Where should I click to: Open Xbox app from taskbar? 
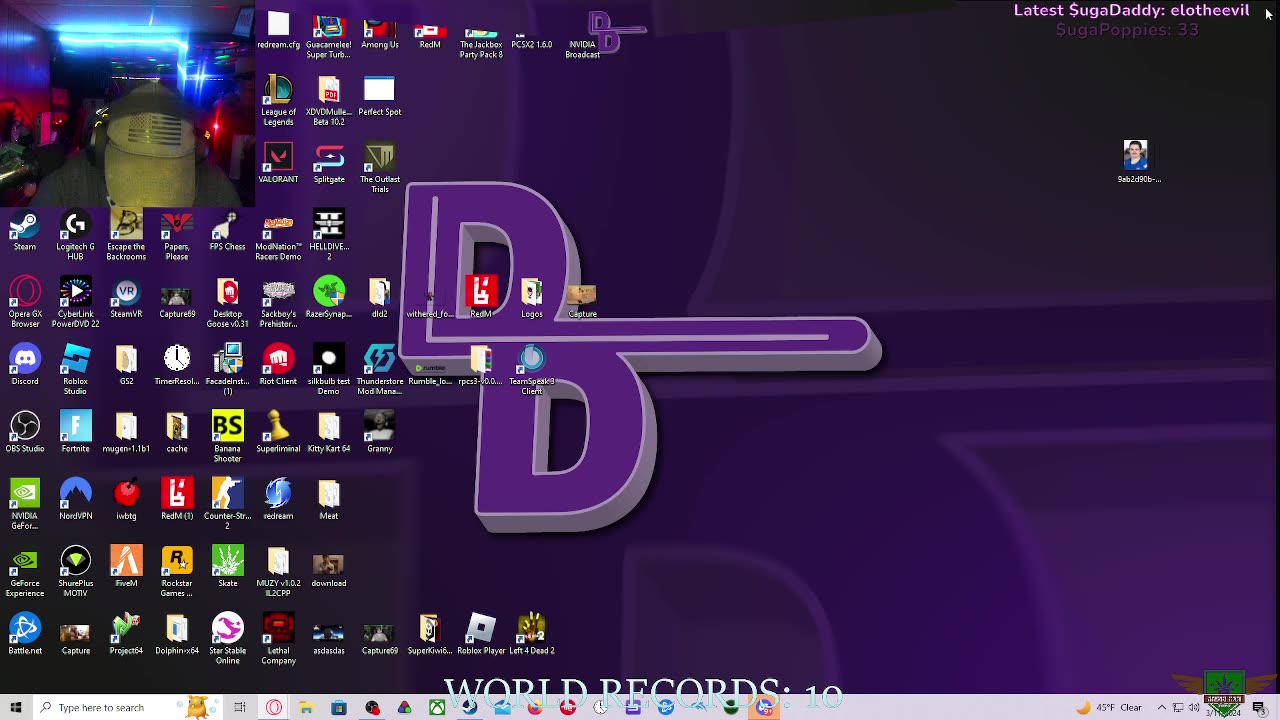point(437,708)
